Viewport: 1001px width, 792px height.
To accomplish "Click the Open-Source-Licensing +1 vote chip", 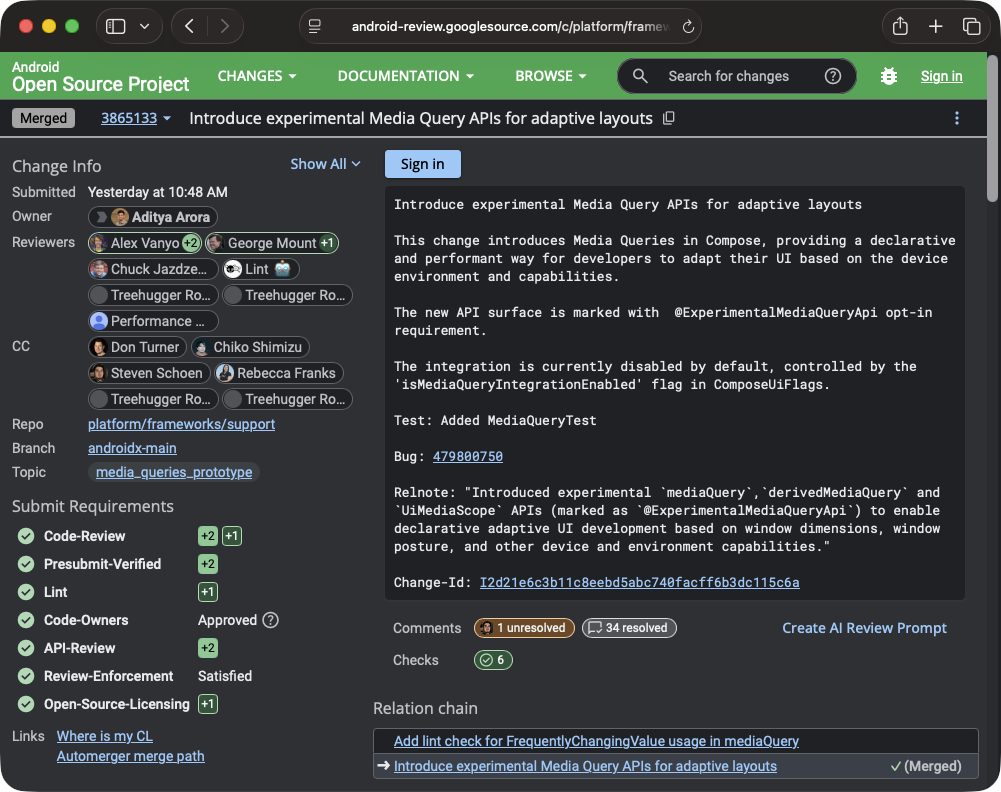I will pos(208,705).
